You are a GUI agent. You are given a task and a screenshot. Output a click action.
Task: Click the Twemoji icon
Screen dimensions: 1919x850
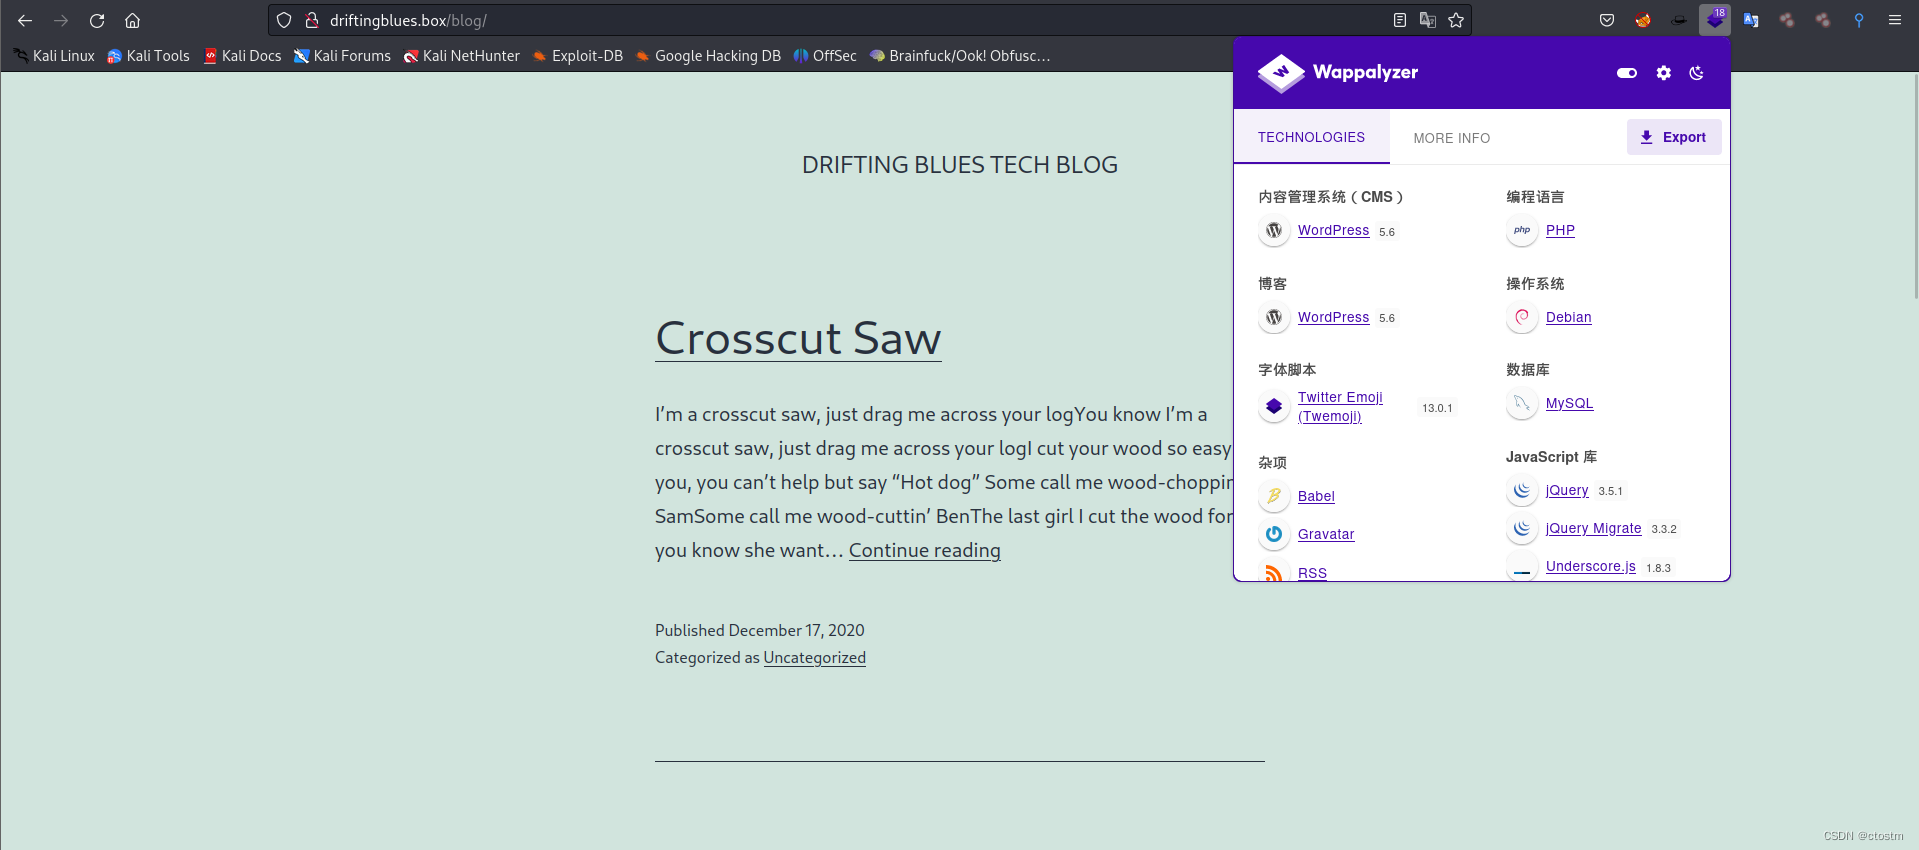1274,406
